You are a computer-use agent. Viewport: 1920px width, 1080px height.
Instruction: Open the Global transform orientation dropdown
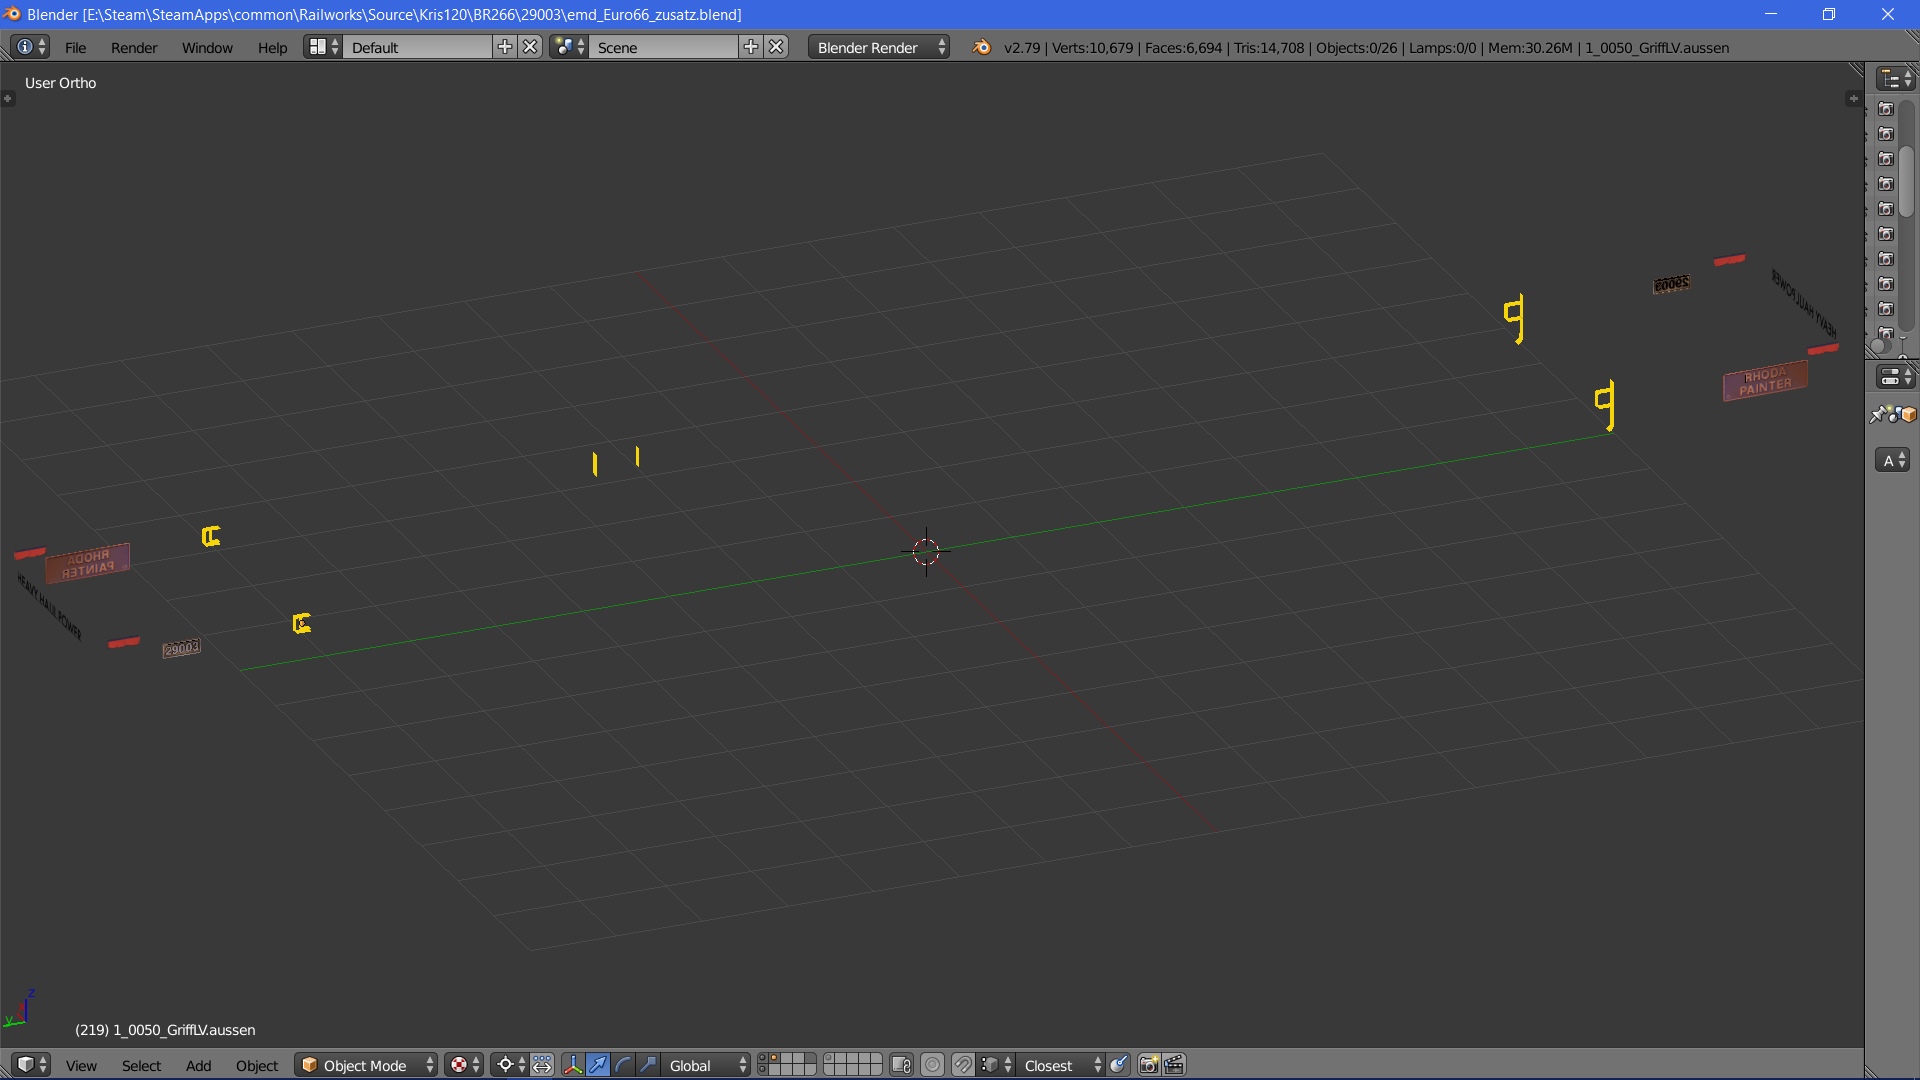(x=707, y=1065)
